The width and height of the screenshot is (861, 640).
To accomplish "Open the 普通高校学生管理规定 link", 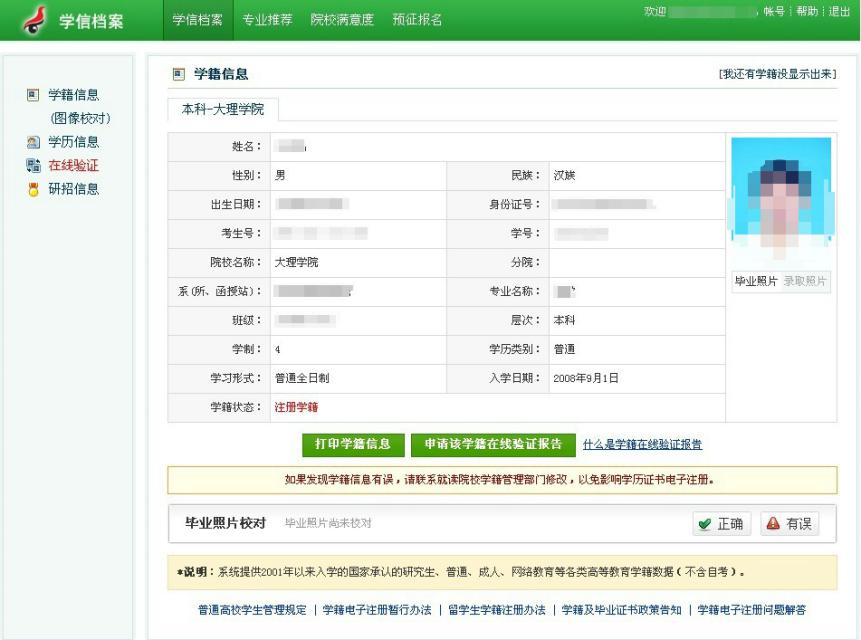I will pos(252,610).
